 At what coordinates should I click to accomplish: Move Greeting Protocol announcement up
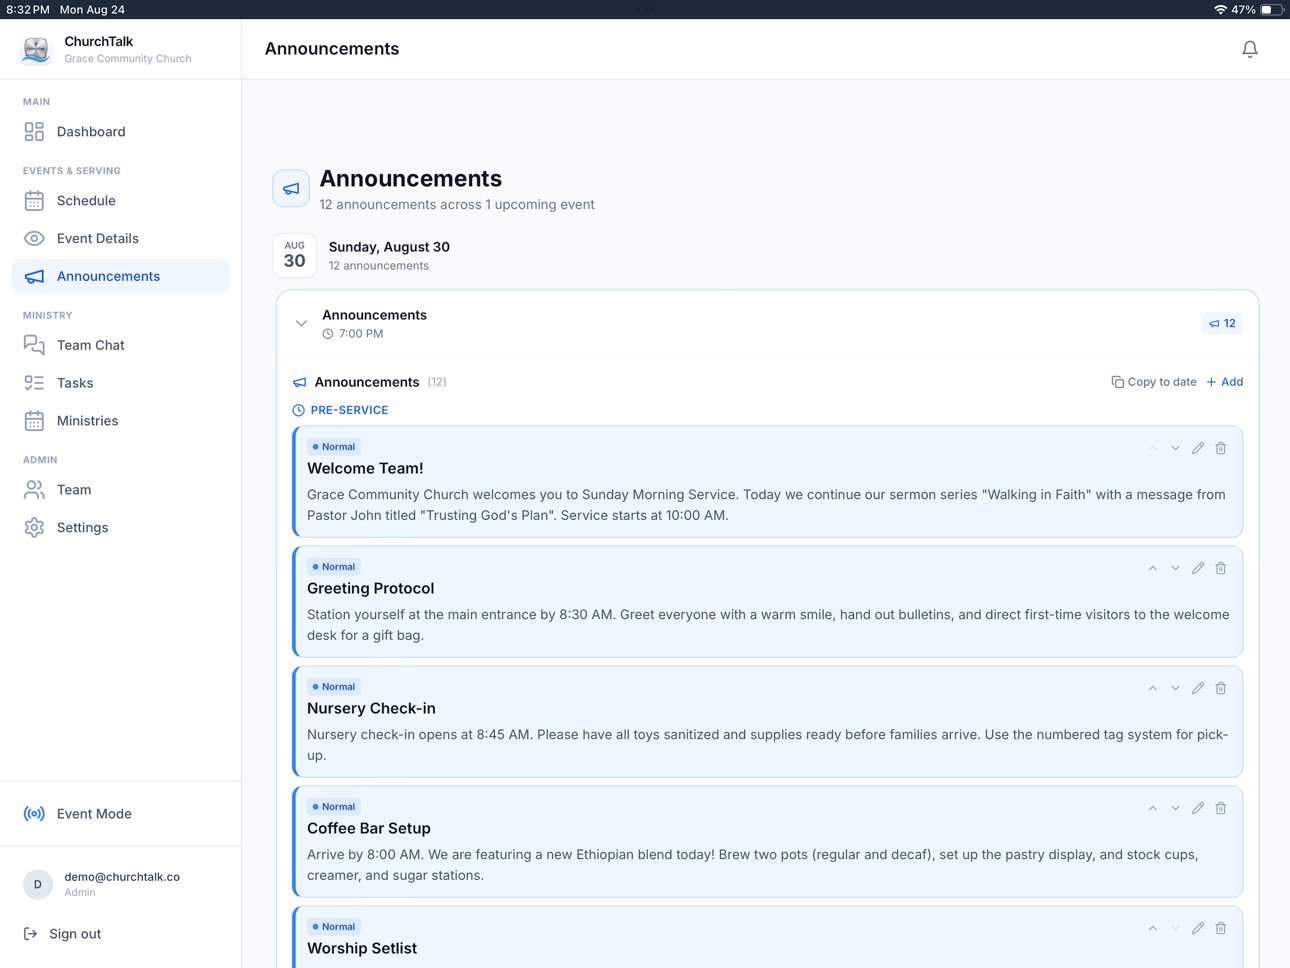[1152, 569]
